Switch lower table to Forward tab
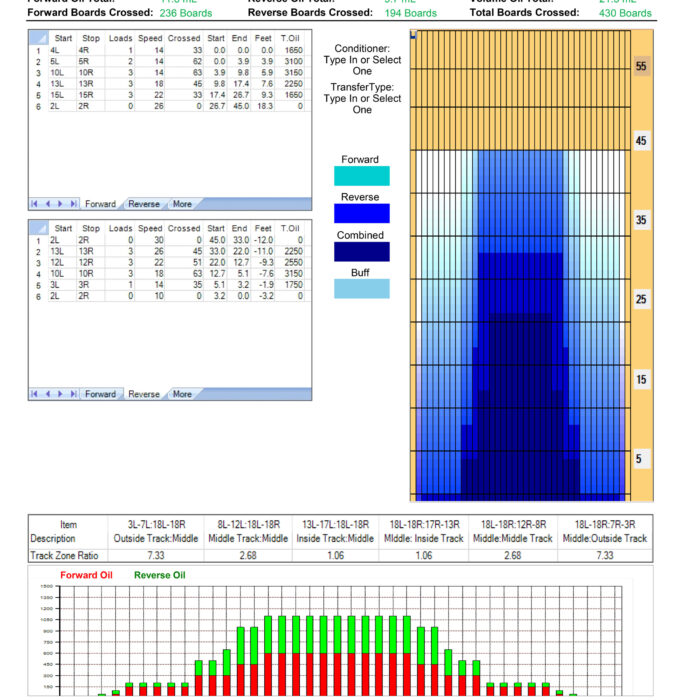This screenshot has width=700, height=700. [x=100, y=394]
